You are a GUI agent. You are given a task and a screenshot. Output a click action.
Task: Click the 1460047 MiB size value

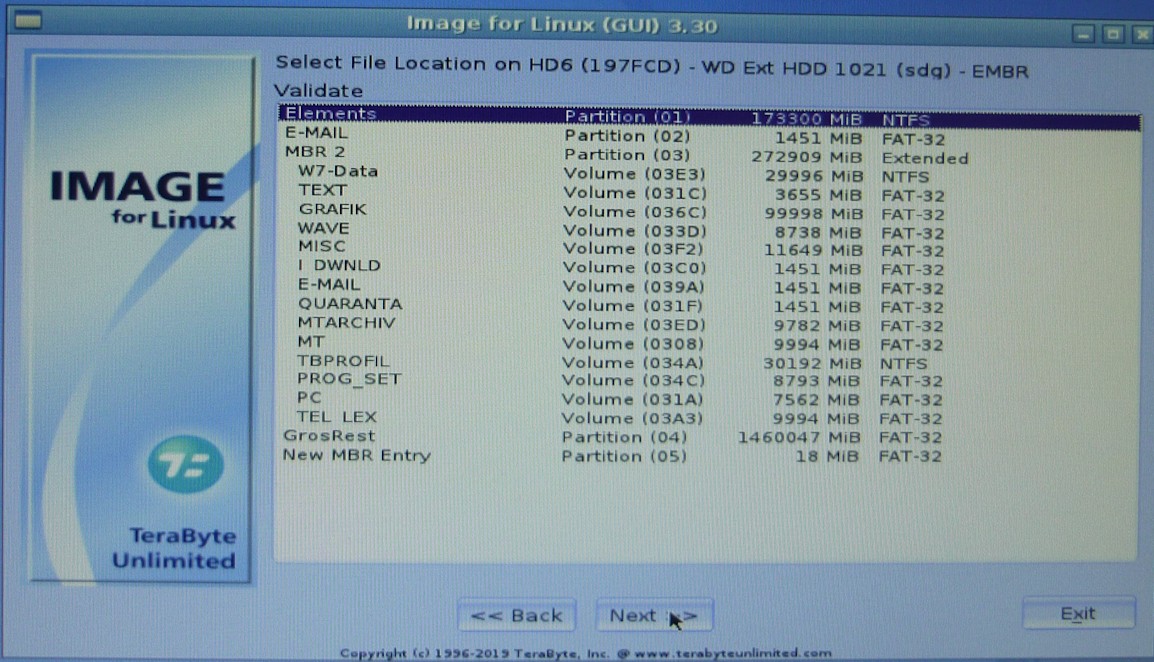tap(799, 437)
